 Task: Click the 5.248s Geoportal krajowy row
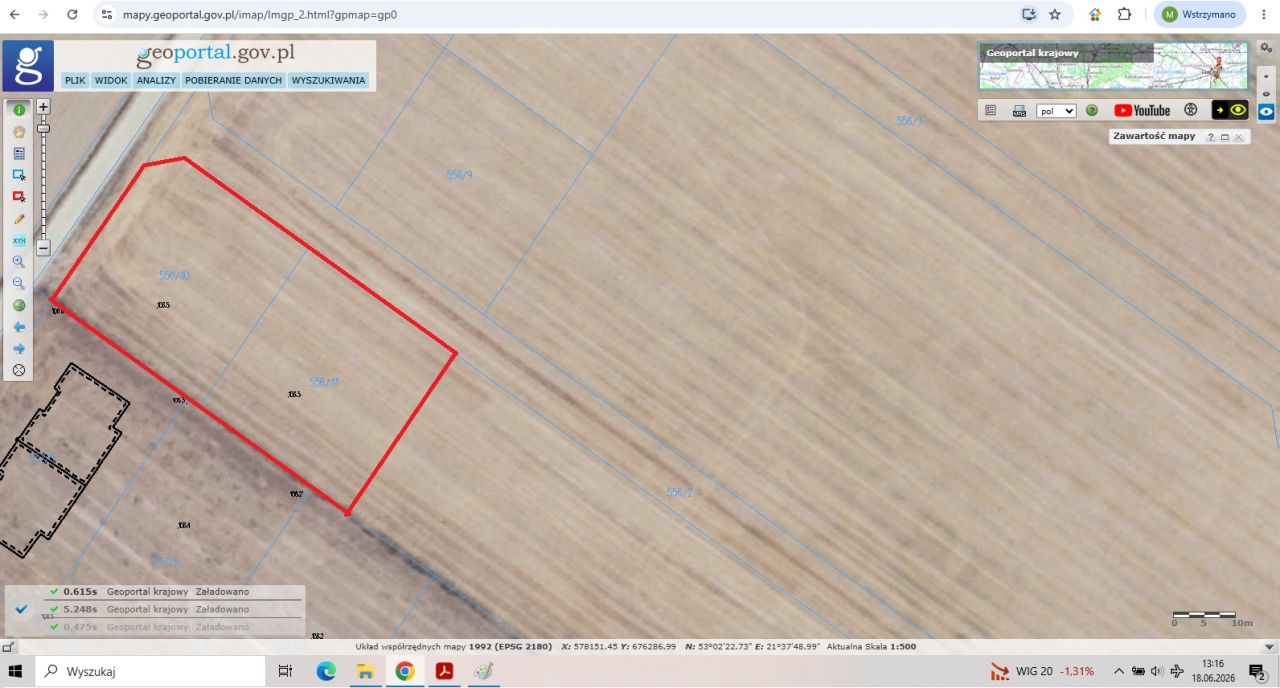(174, 609)
